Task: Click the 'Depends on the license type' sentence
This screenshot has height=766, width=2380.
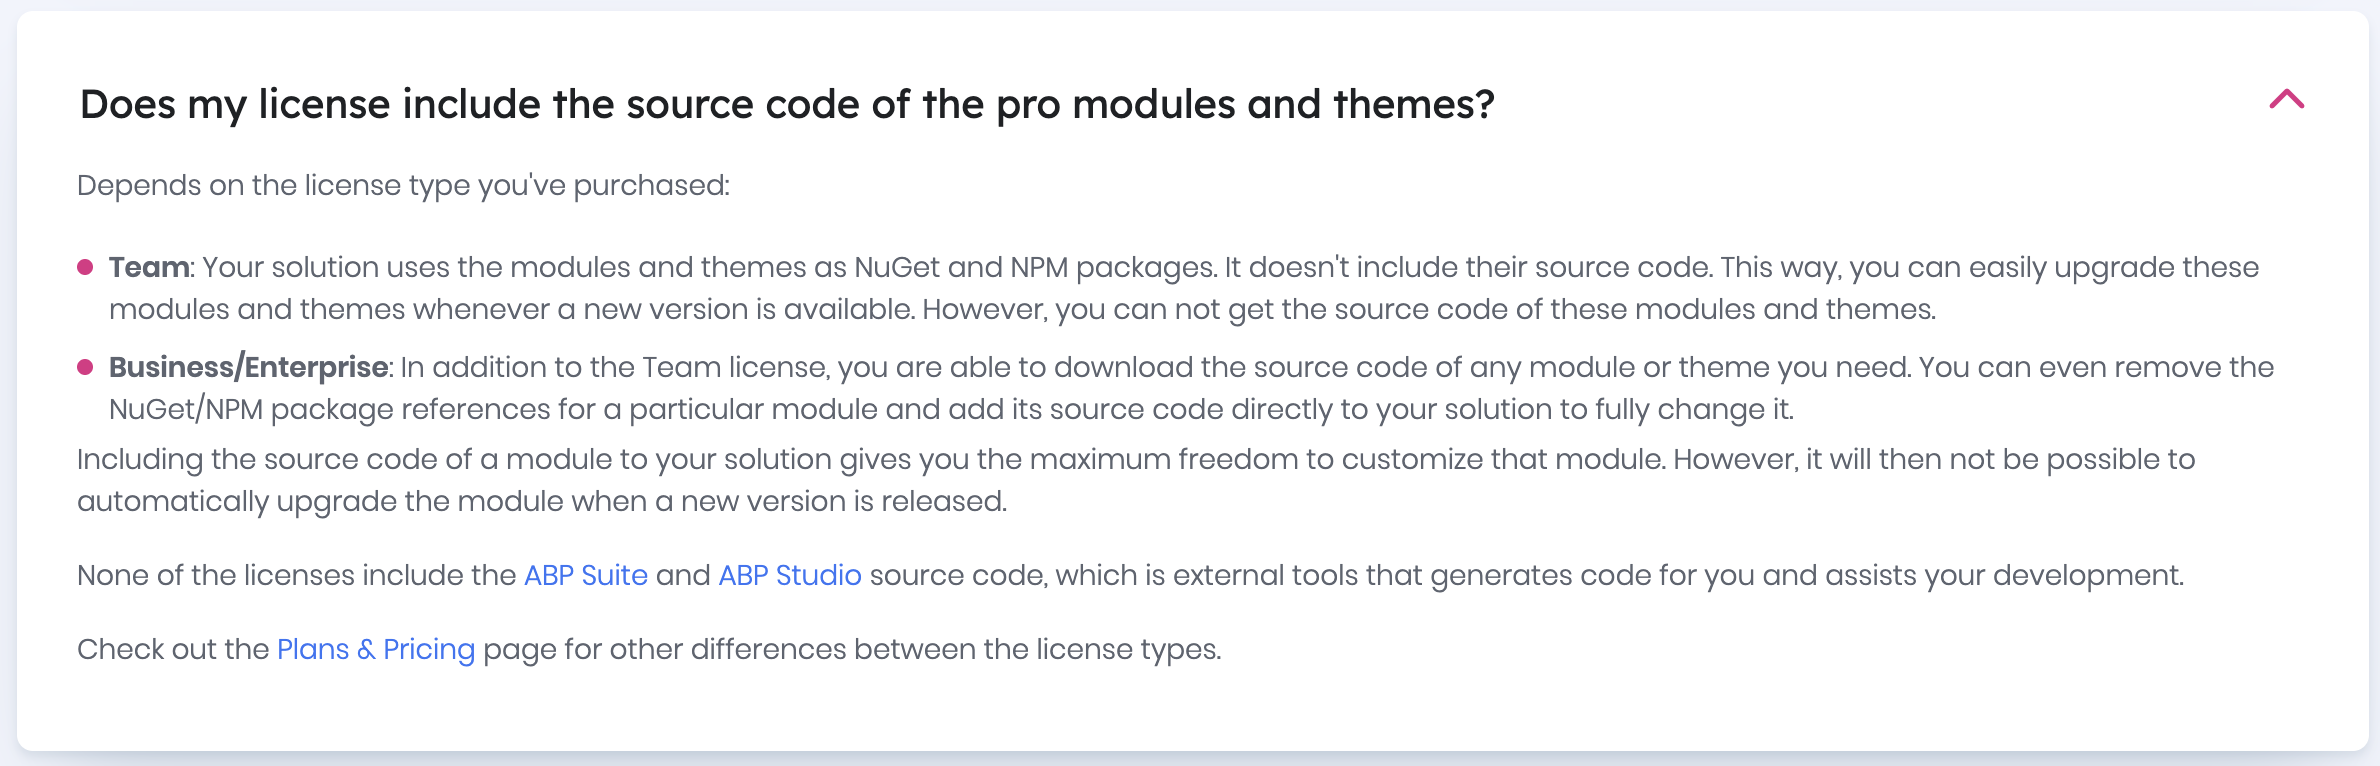Action: tap(404, 185)
